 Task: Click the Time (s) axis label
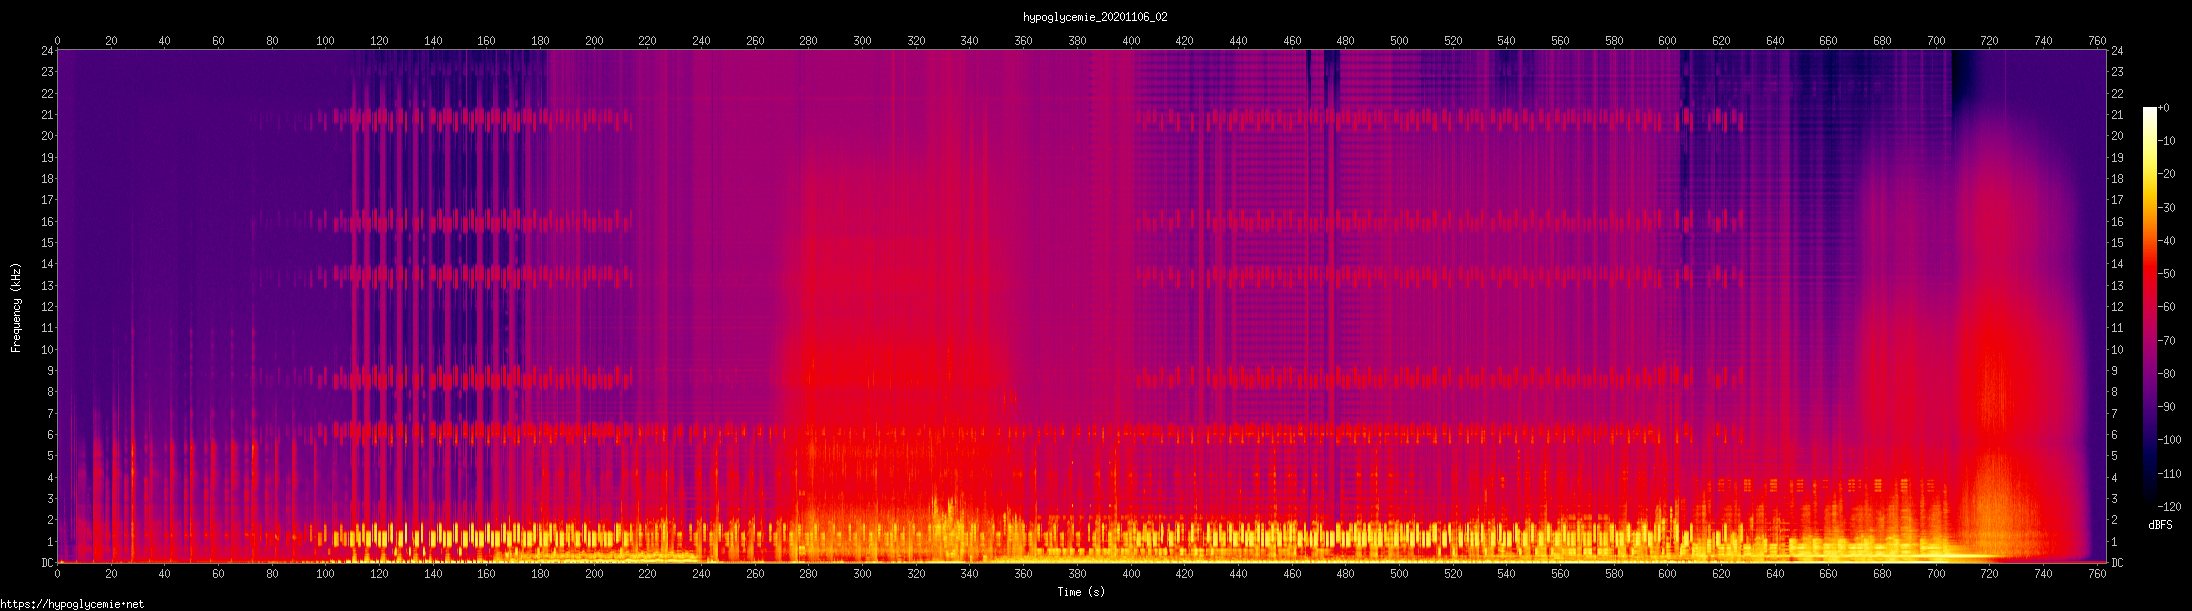pyautogui.click(x=1081, y=592)
